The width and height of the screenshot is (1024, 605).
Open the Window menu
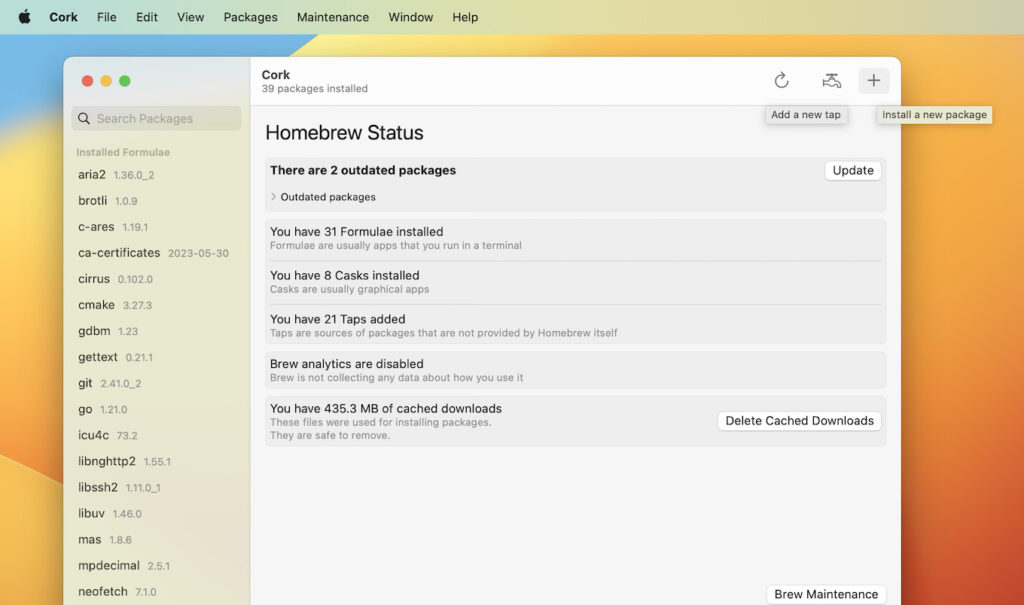pyautogui.click(x=410, y=17)
